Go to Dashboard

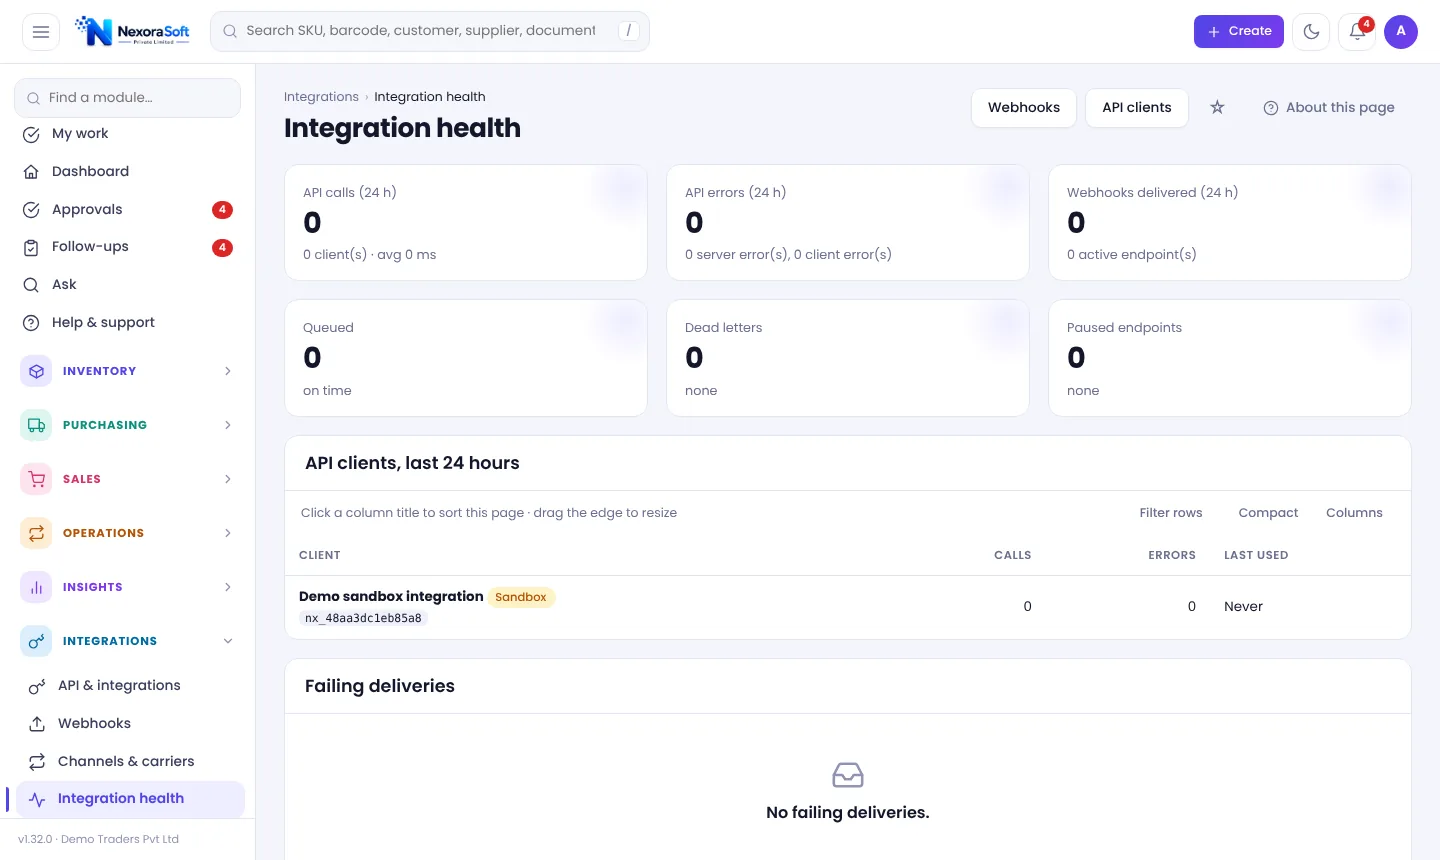(128, 172)
